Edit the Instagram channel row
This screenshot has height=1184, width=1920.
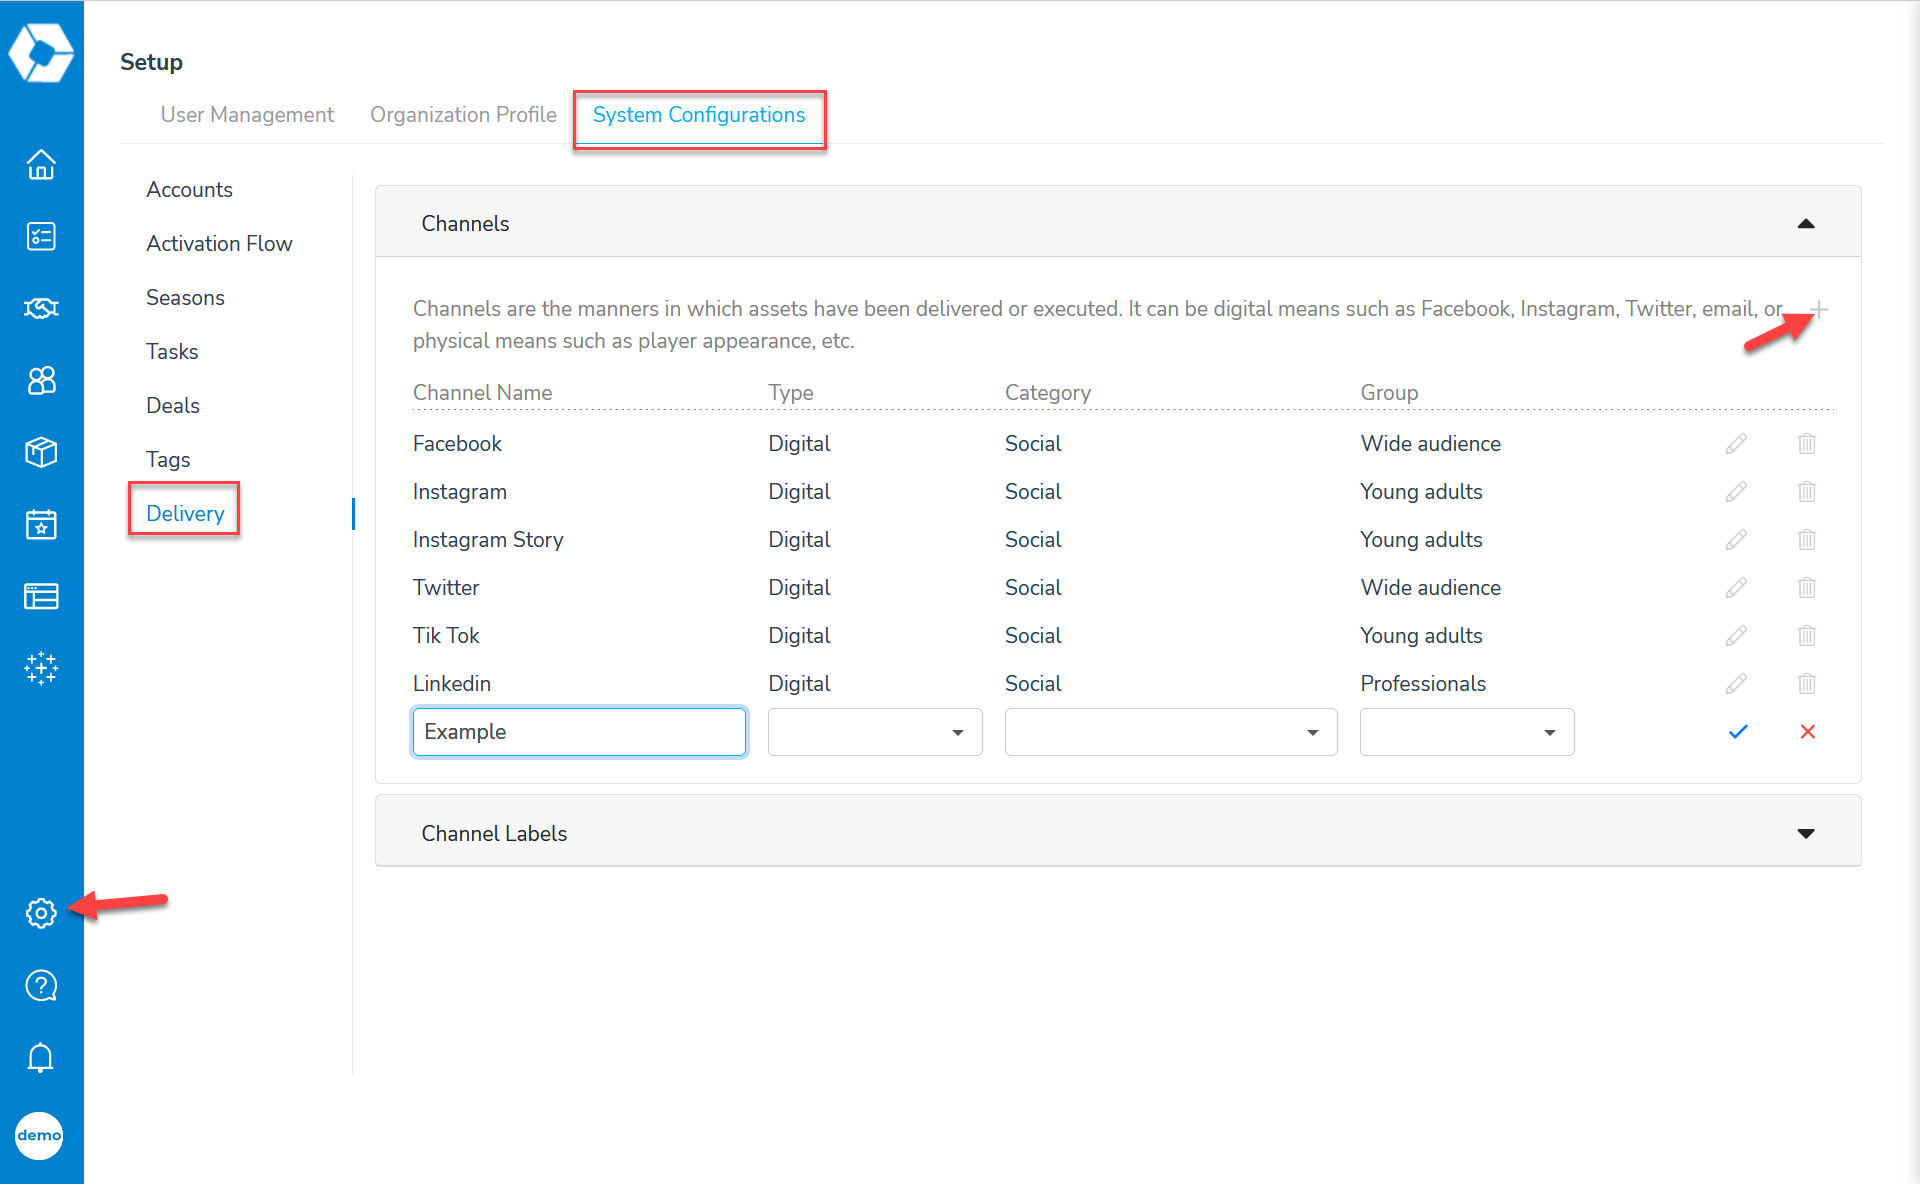(1736, 492)
